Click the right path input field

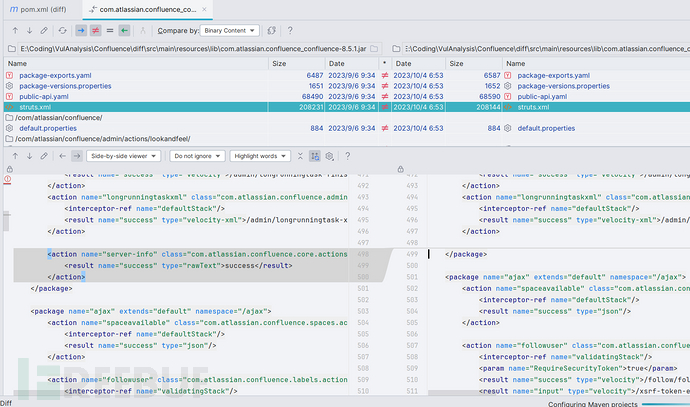(546, 49)
